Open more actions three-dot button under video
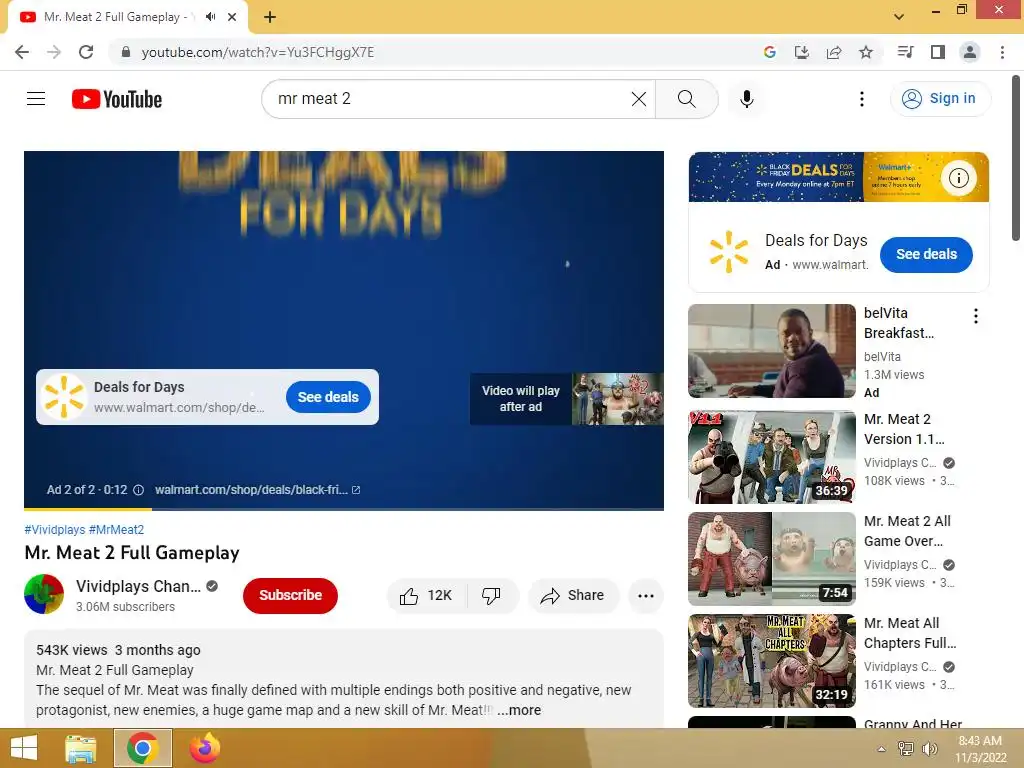The image size is (1024, 768). (646, 596)
